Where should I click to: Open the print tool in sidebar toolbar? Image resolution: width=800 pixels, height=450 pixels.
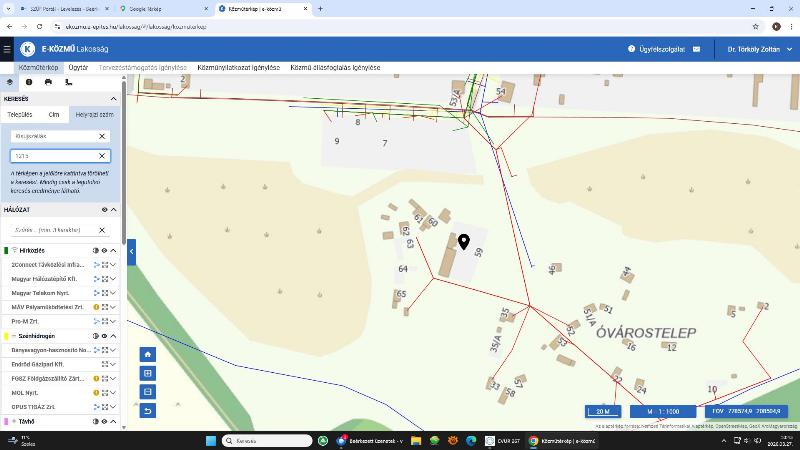pyautogui.click(x=49, y=82)
